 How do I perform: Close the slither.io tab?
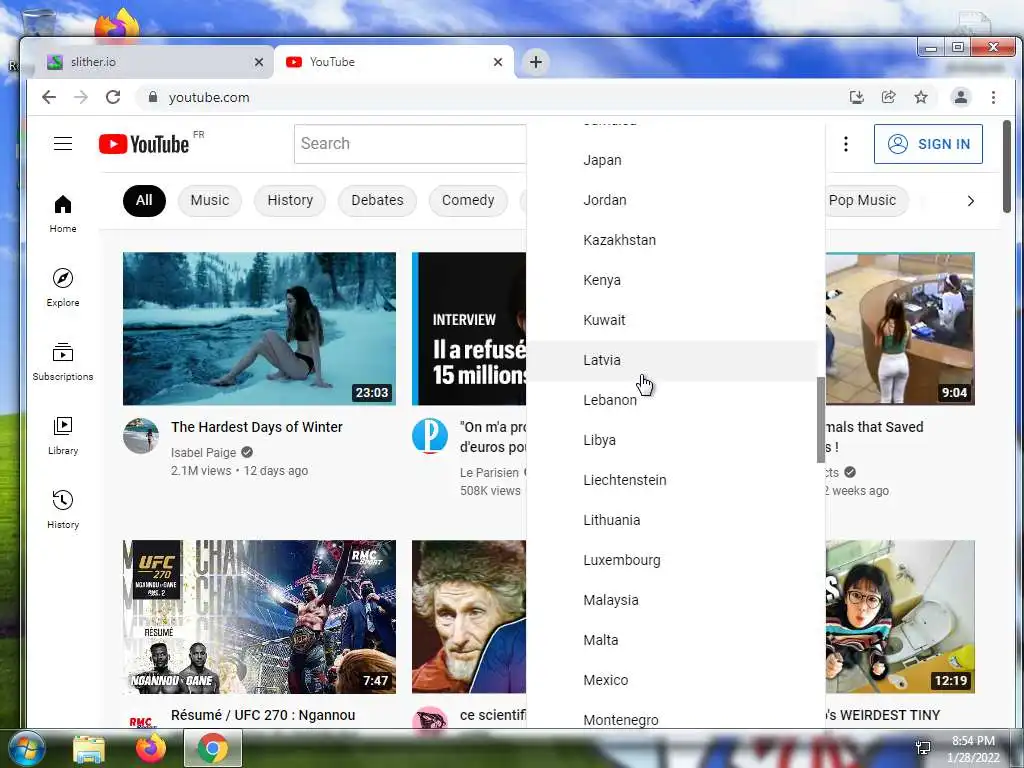[259, 62]
